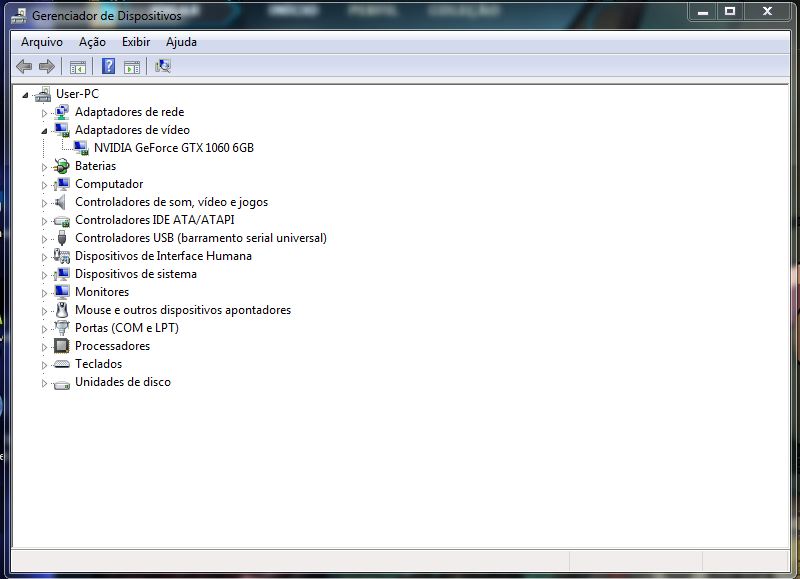
Task: Click the Forward arrow toolbar icon
Action: pos(47,66)
